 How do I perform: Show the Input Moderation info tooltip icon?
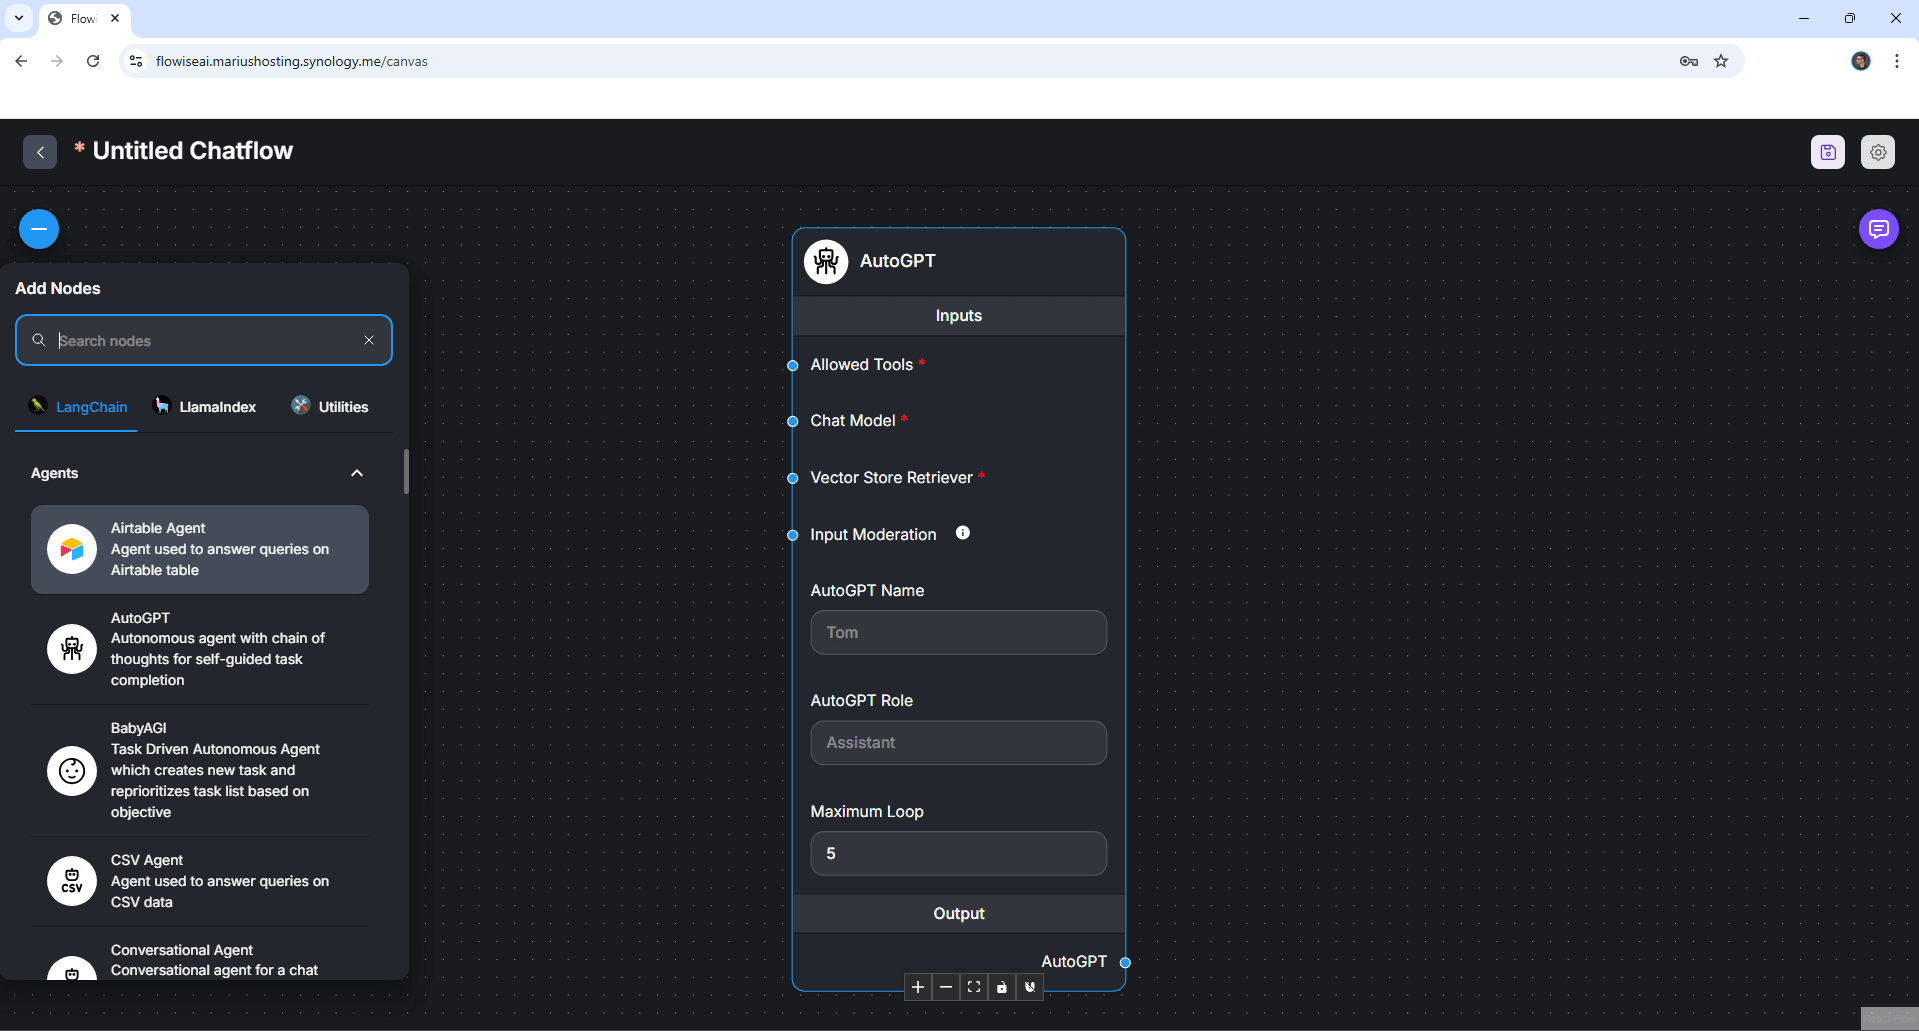click(963, 533)
